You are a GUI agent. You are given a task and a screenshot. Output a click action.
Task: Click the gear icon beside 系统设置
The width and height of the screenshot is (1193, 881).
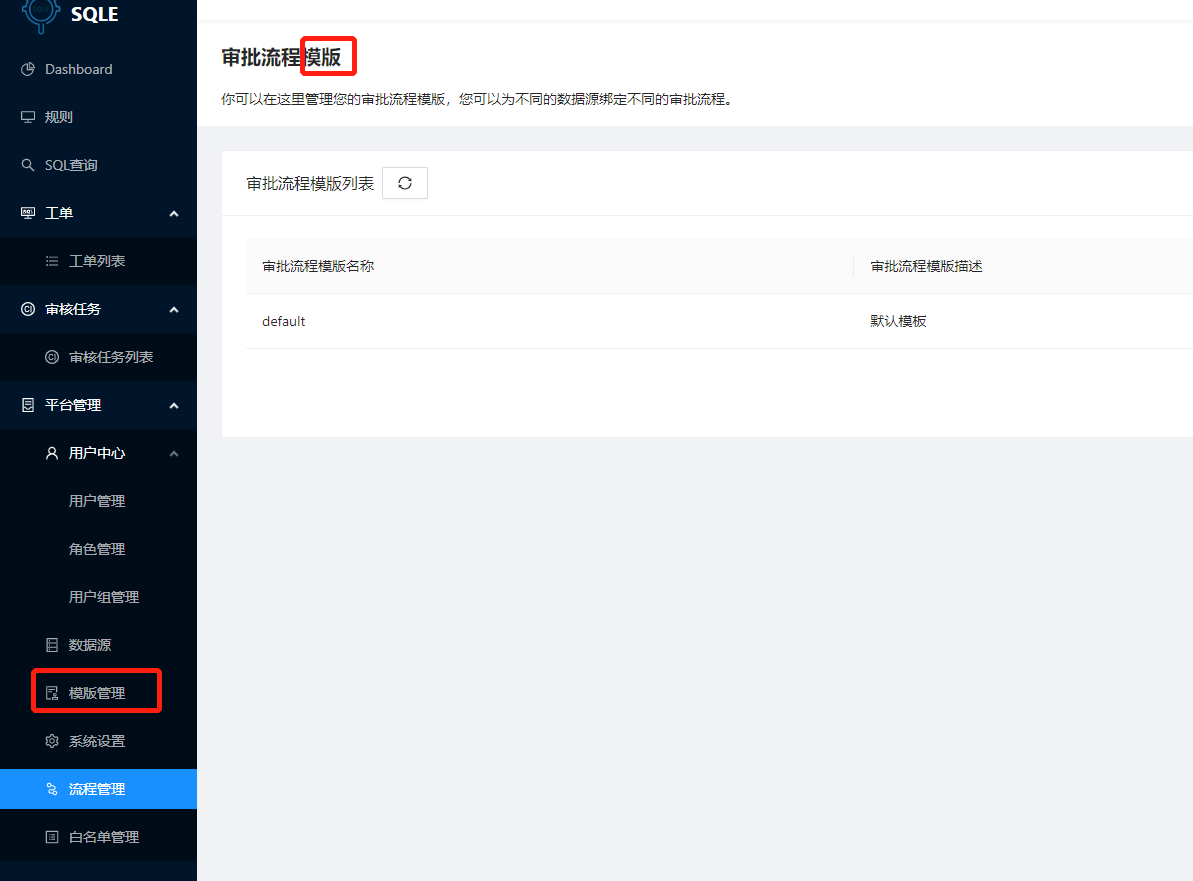(52, 741)
